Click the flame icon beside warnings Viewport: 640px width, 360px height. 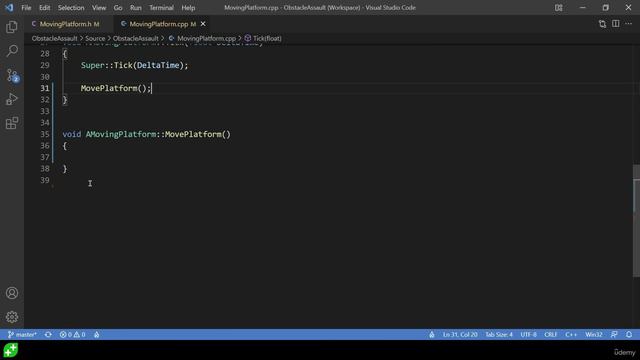[97, 335]
